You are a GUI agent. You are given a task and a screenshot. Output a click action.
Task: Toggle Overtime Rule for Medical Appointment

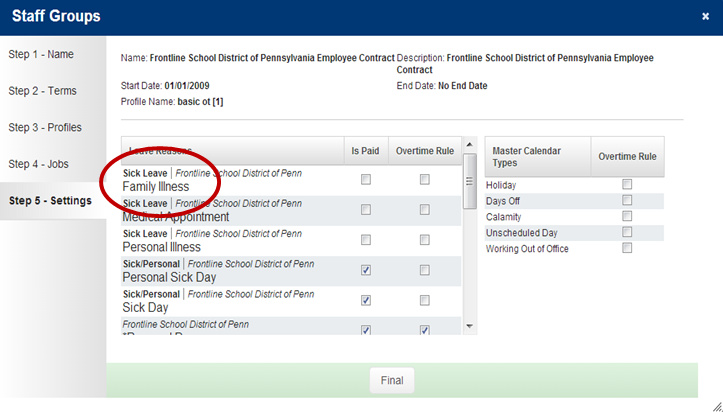425,210
